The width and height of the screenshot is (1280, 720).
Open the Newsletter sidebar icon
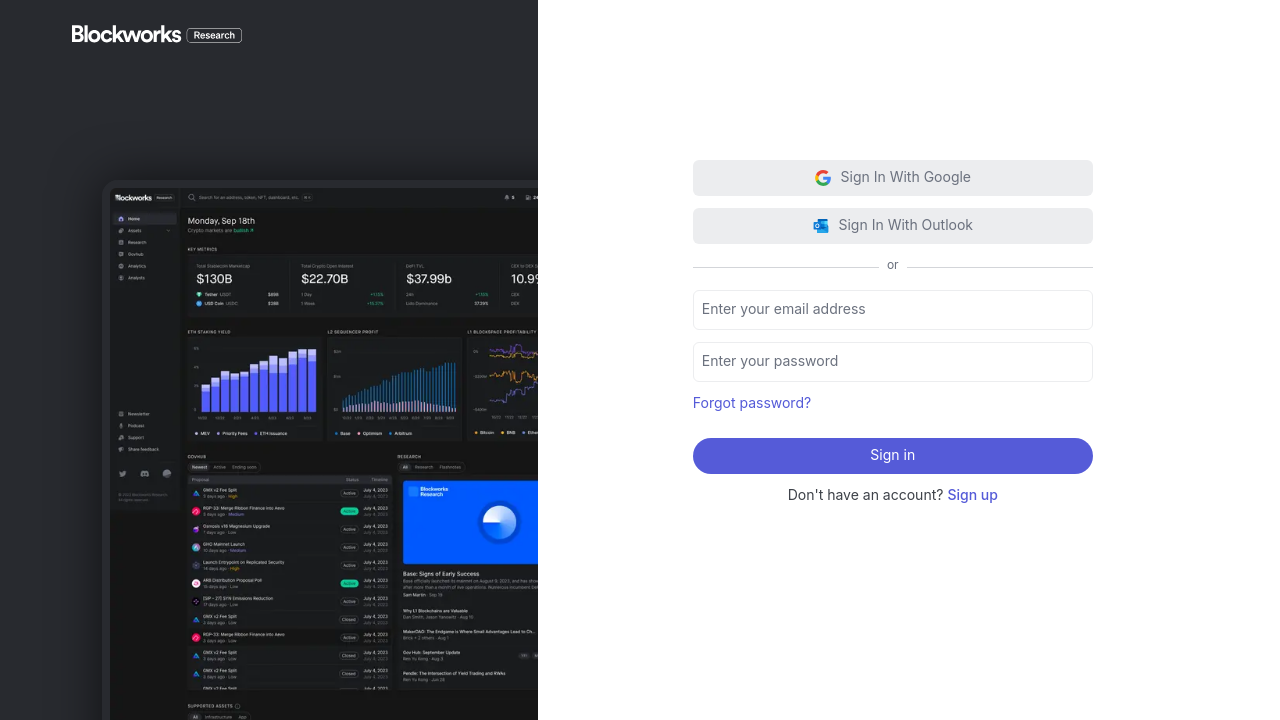[121, 414]
